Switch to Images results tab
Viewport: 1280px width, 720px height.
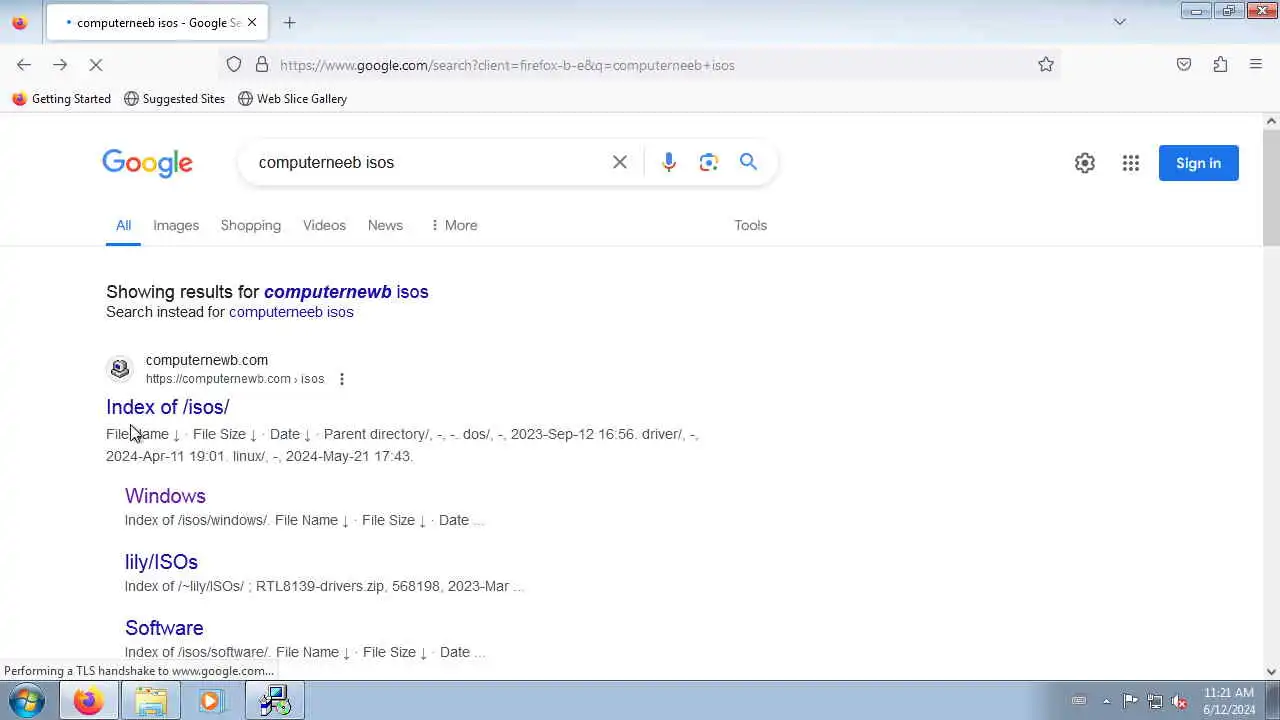(x=176, y=225)
